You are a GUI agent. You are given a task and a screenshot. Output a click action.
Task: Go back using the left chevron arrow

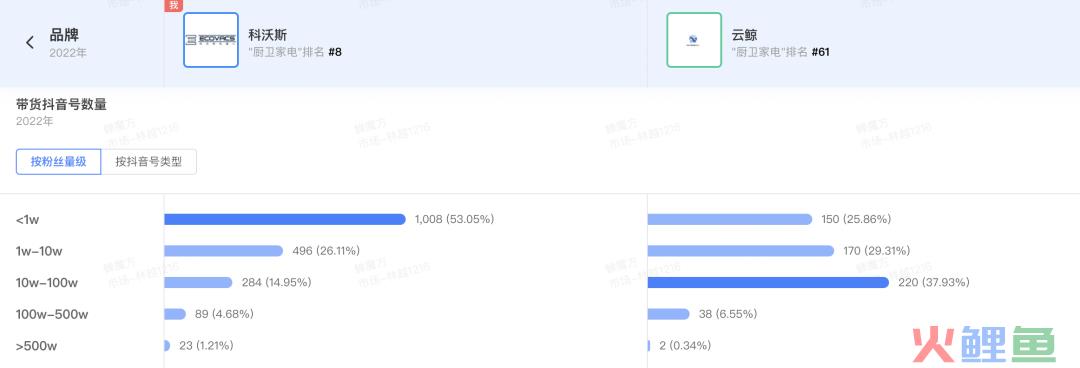click(x=30, y=43)
